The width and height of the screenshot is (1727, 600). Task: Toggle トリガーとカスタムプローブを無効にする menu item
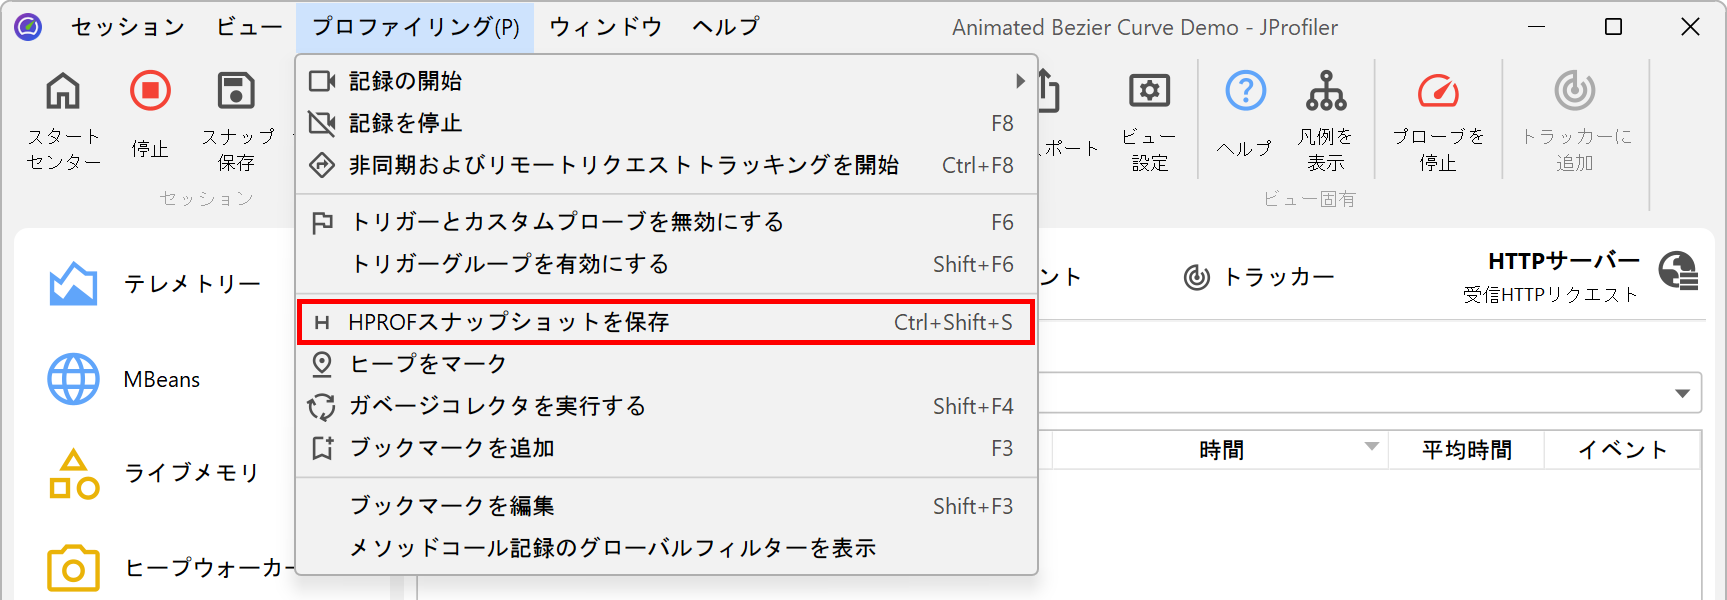point(566,222)
